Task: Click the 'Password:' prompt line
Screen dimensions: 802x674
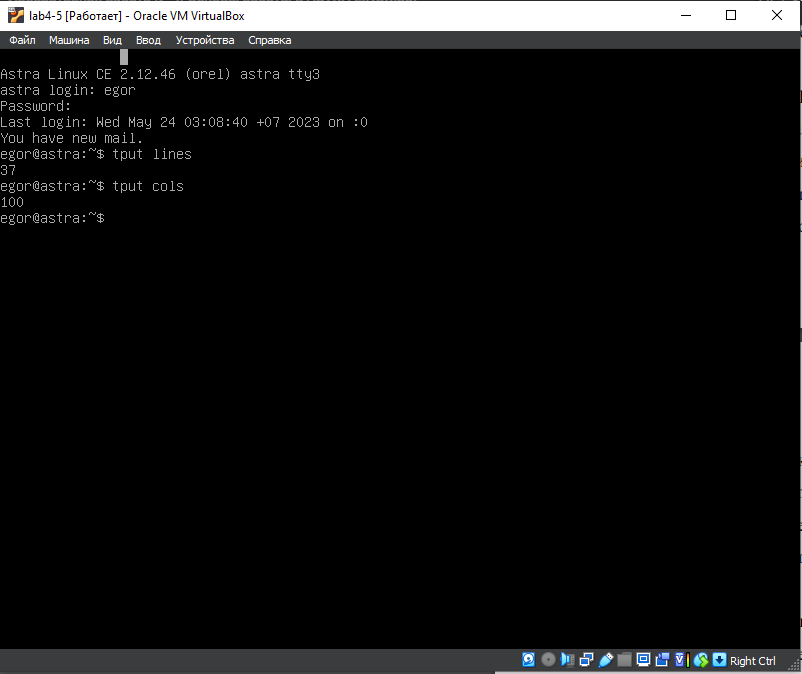Action: 35,106
